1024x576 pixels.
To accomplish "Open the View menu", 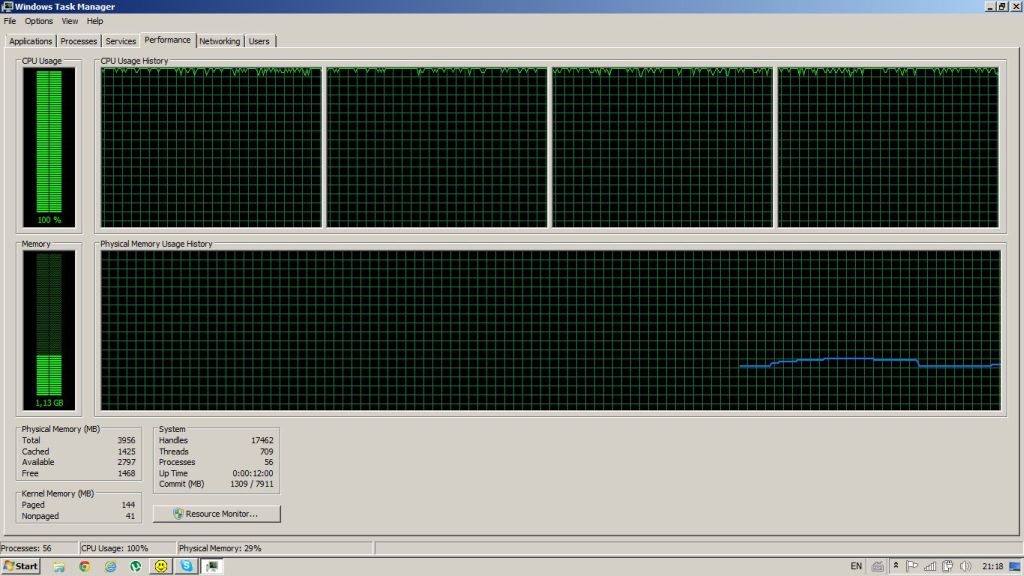I will point(69,21).
